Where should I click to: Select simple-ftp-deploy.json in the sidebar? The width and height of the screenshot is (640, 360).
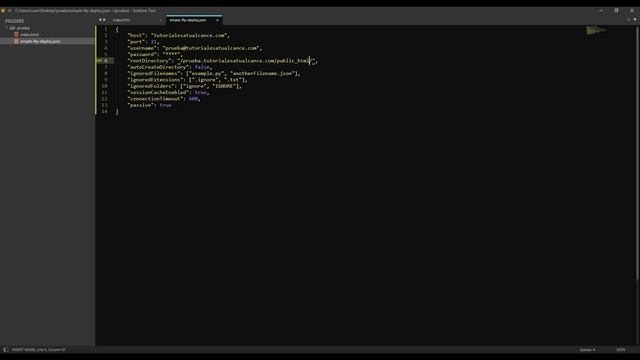pos(40,41)
